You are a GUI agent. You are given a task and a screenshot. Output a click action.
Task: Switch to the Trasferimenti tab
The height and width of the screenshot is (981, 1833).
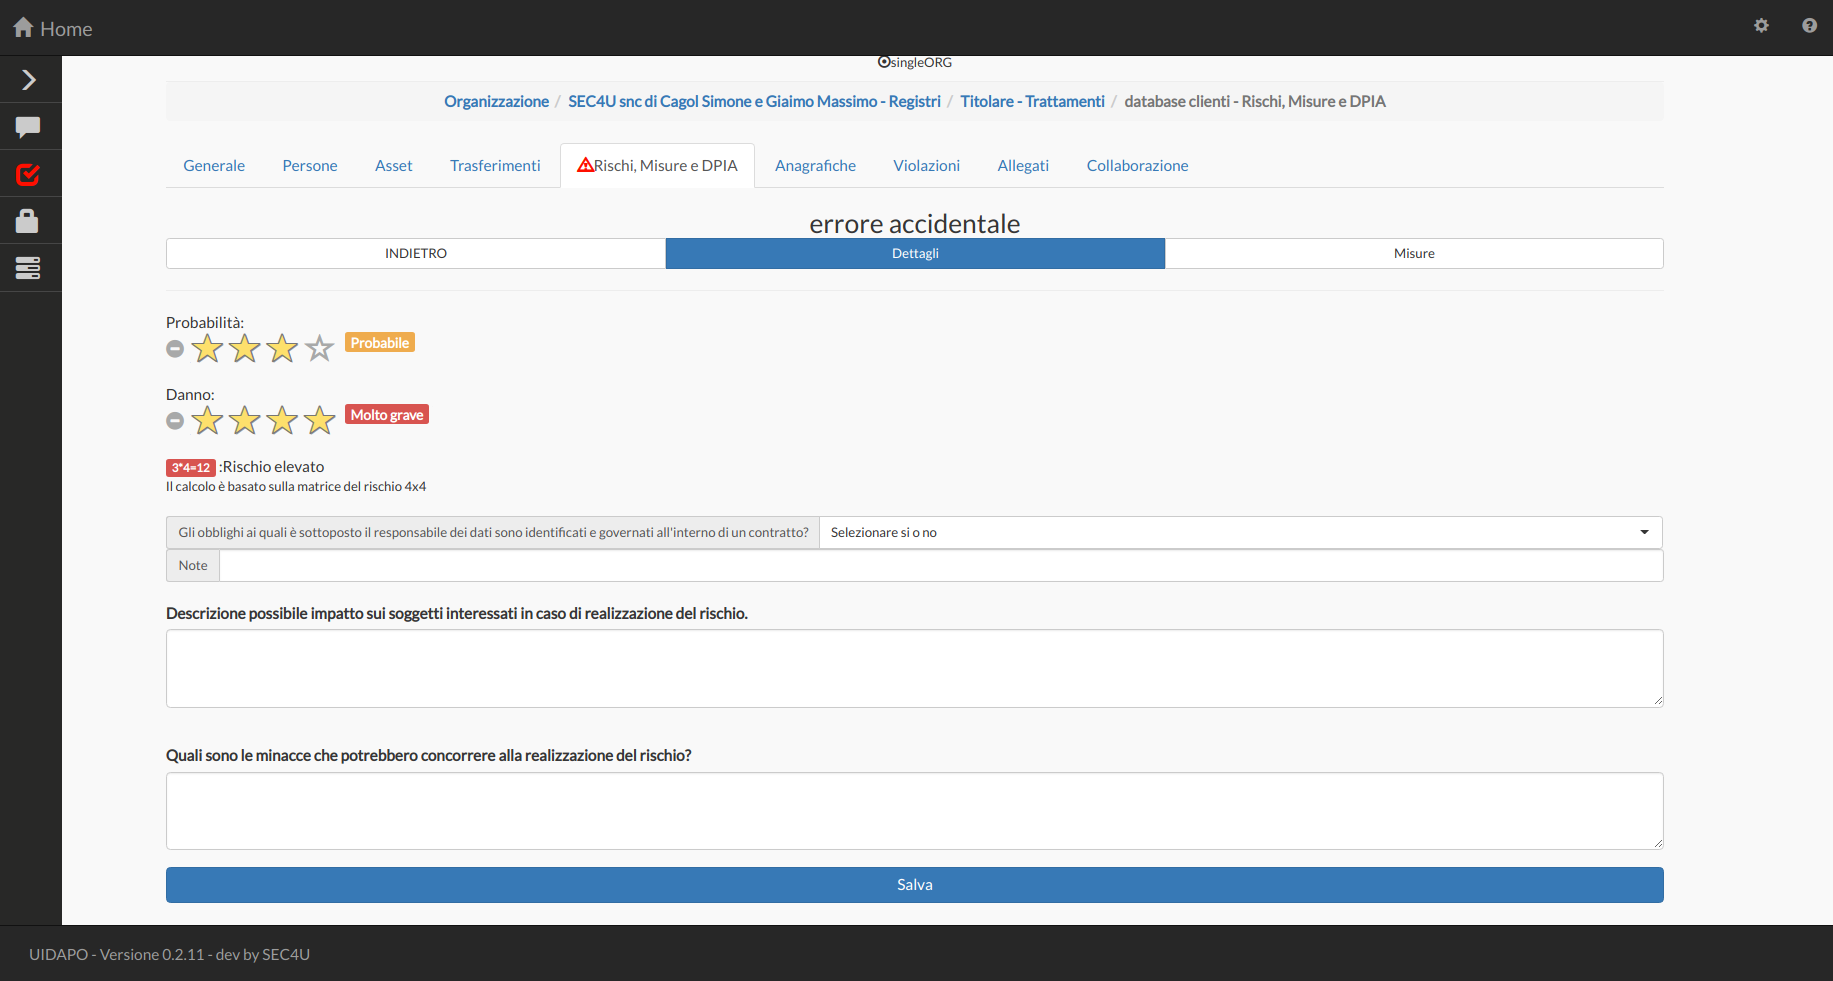[x=495, y=166]
